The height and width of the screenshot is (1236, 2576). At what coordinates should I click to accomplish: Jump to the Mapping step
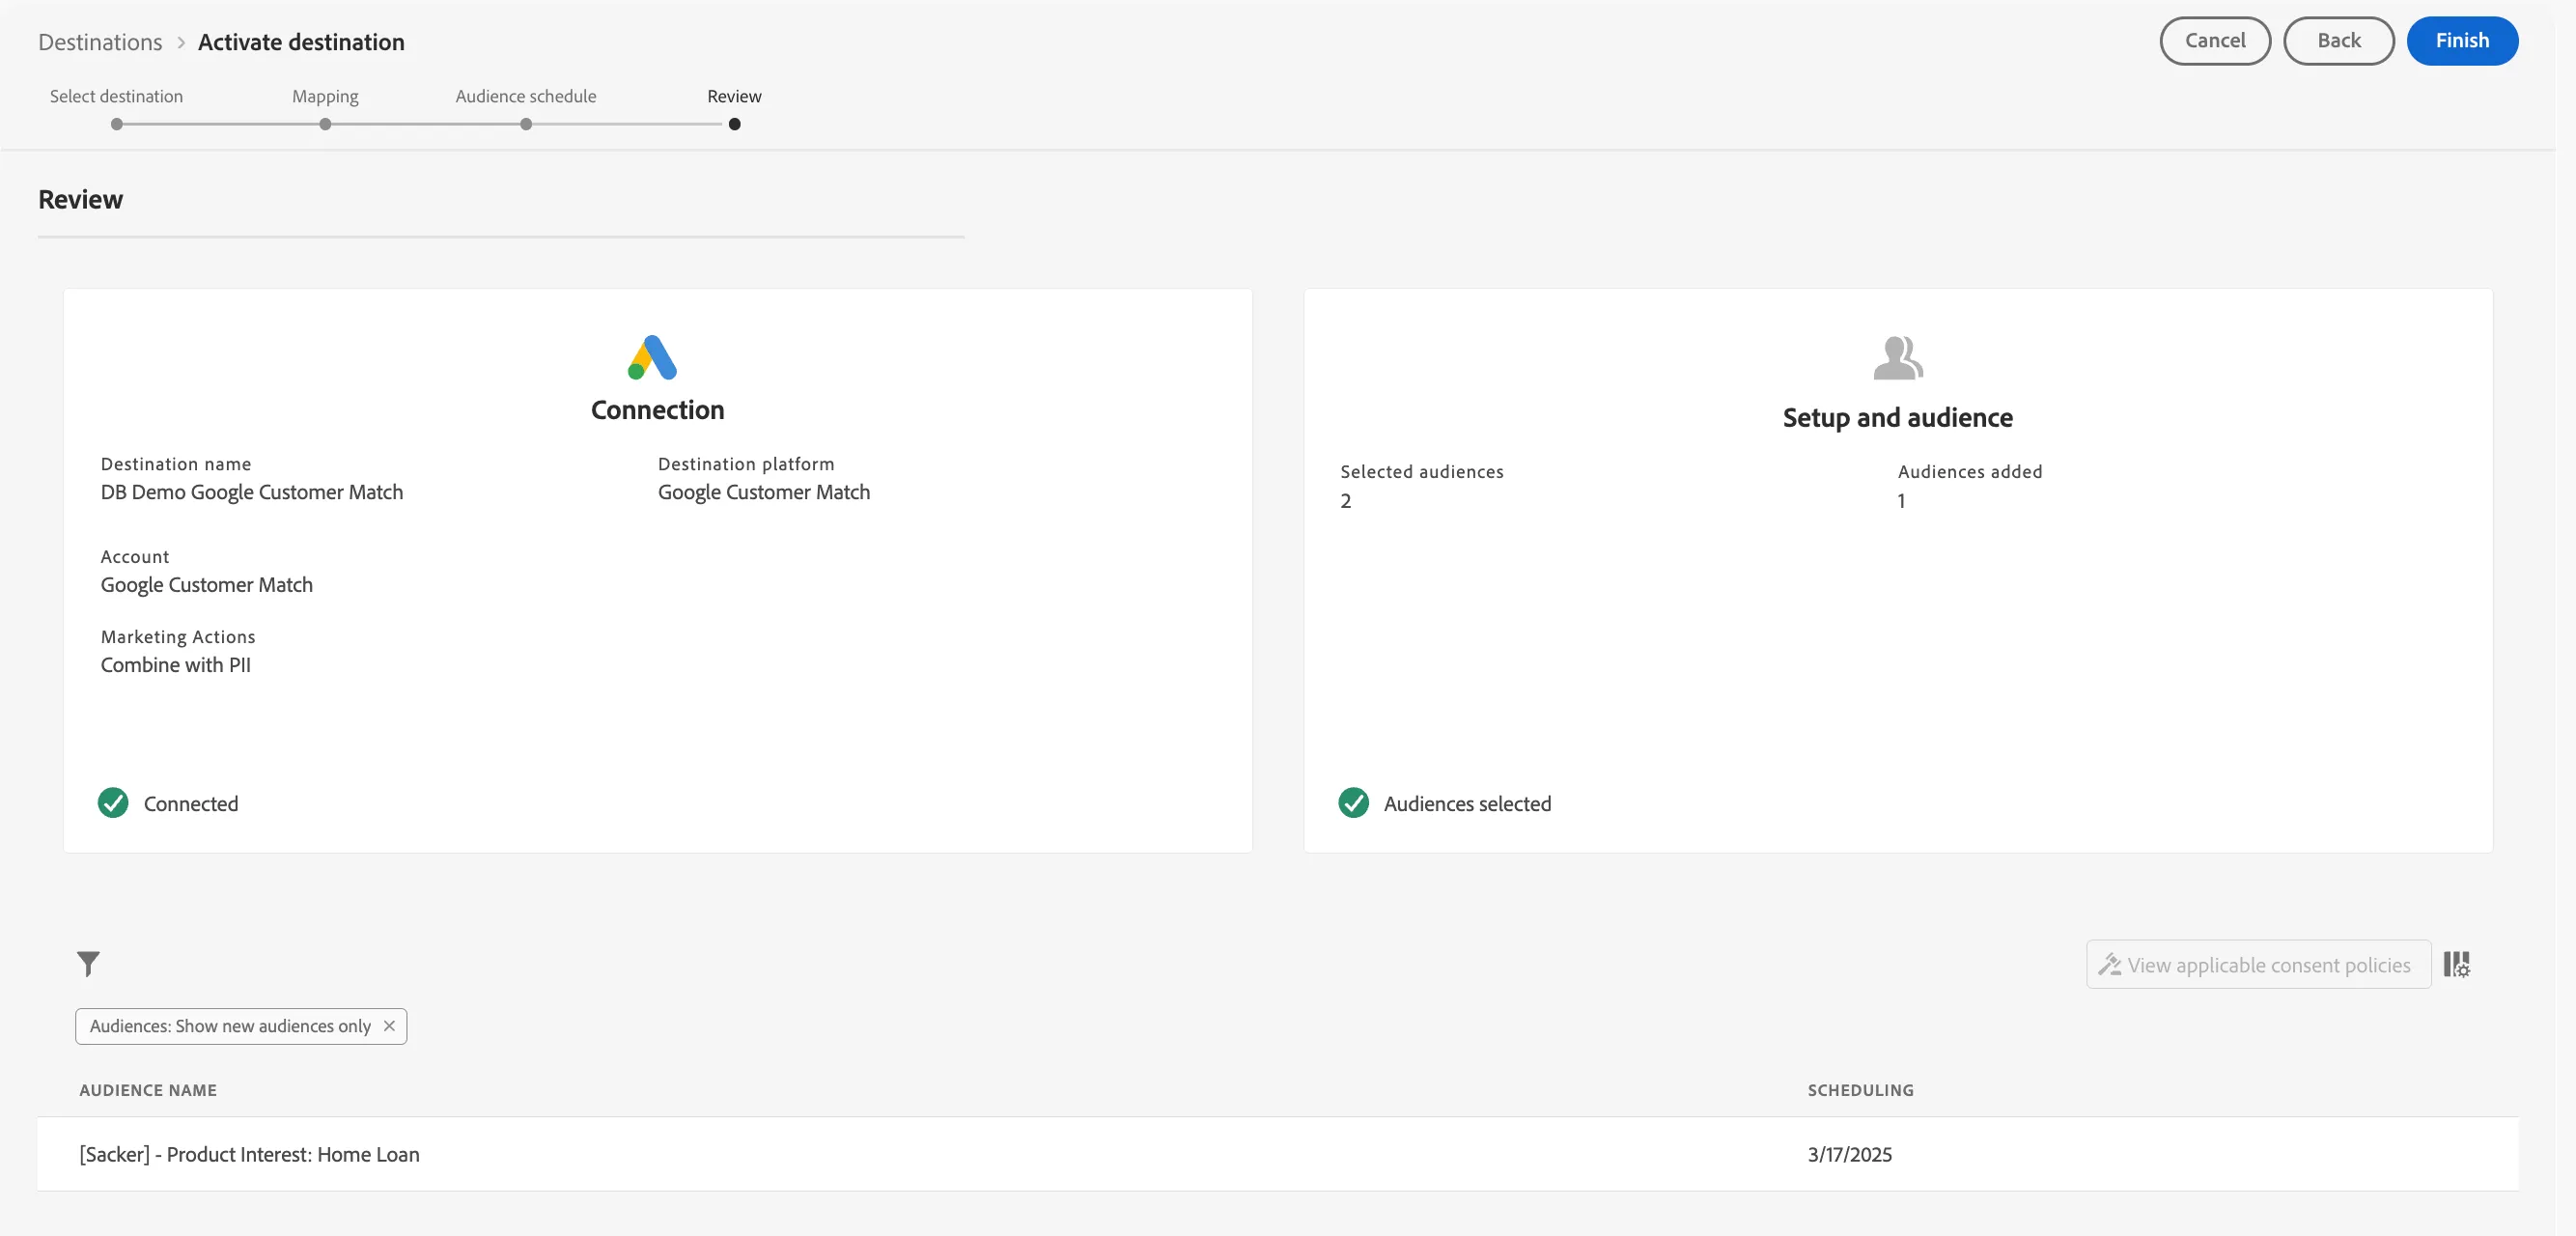[325, 96]
